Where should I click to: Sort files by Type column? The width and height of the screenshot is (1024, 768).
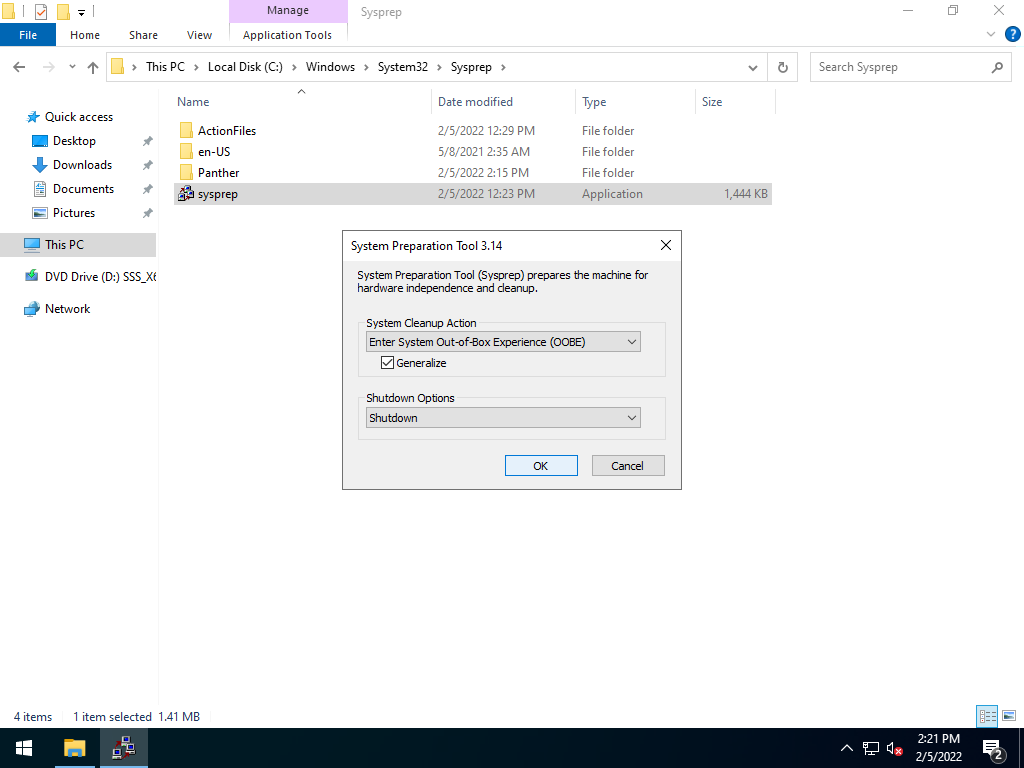tap(635, 102)
